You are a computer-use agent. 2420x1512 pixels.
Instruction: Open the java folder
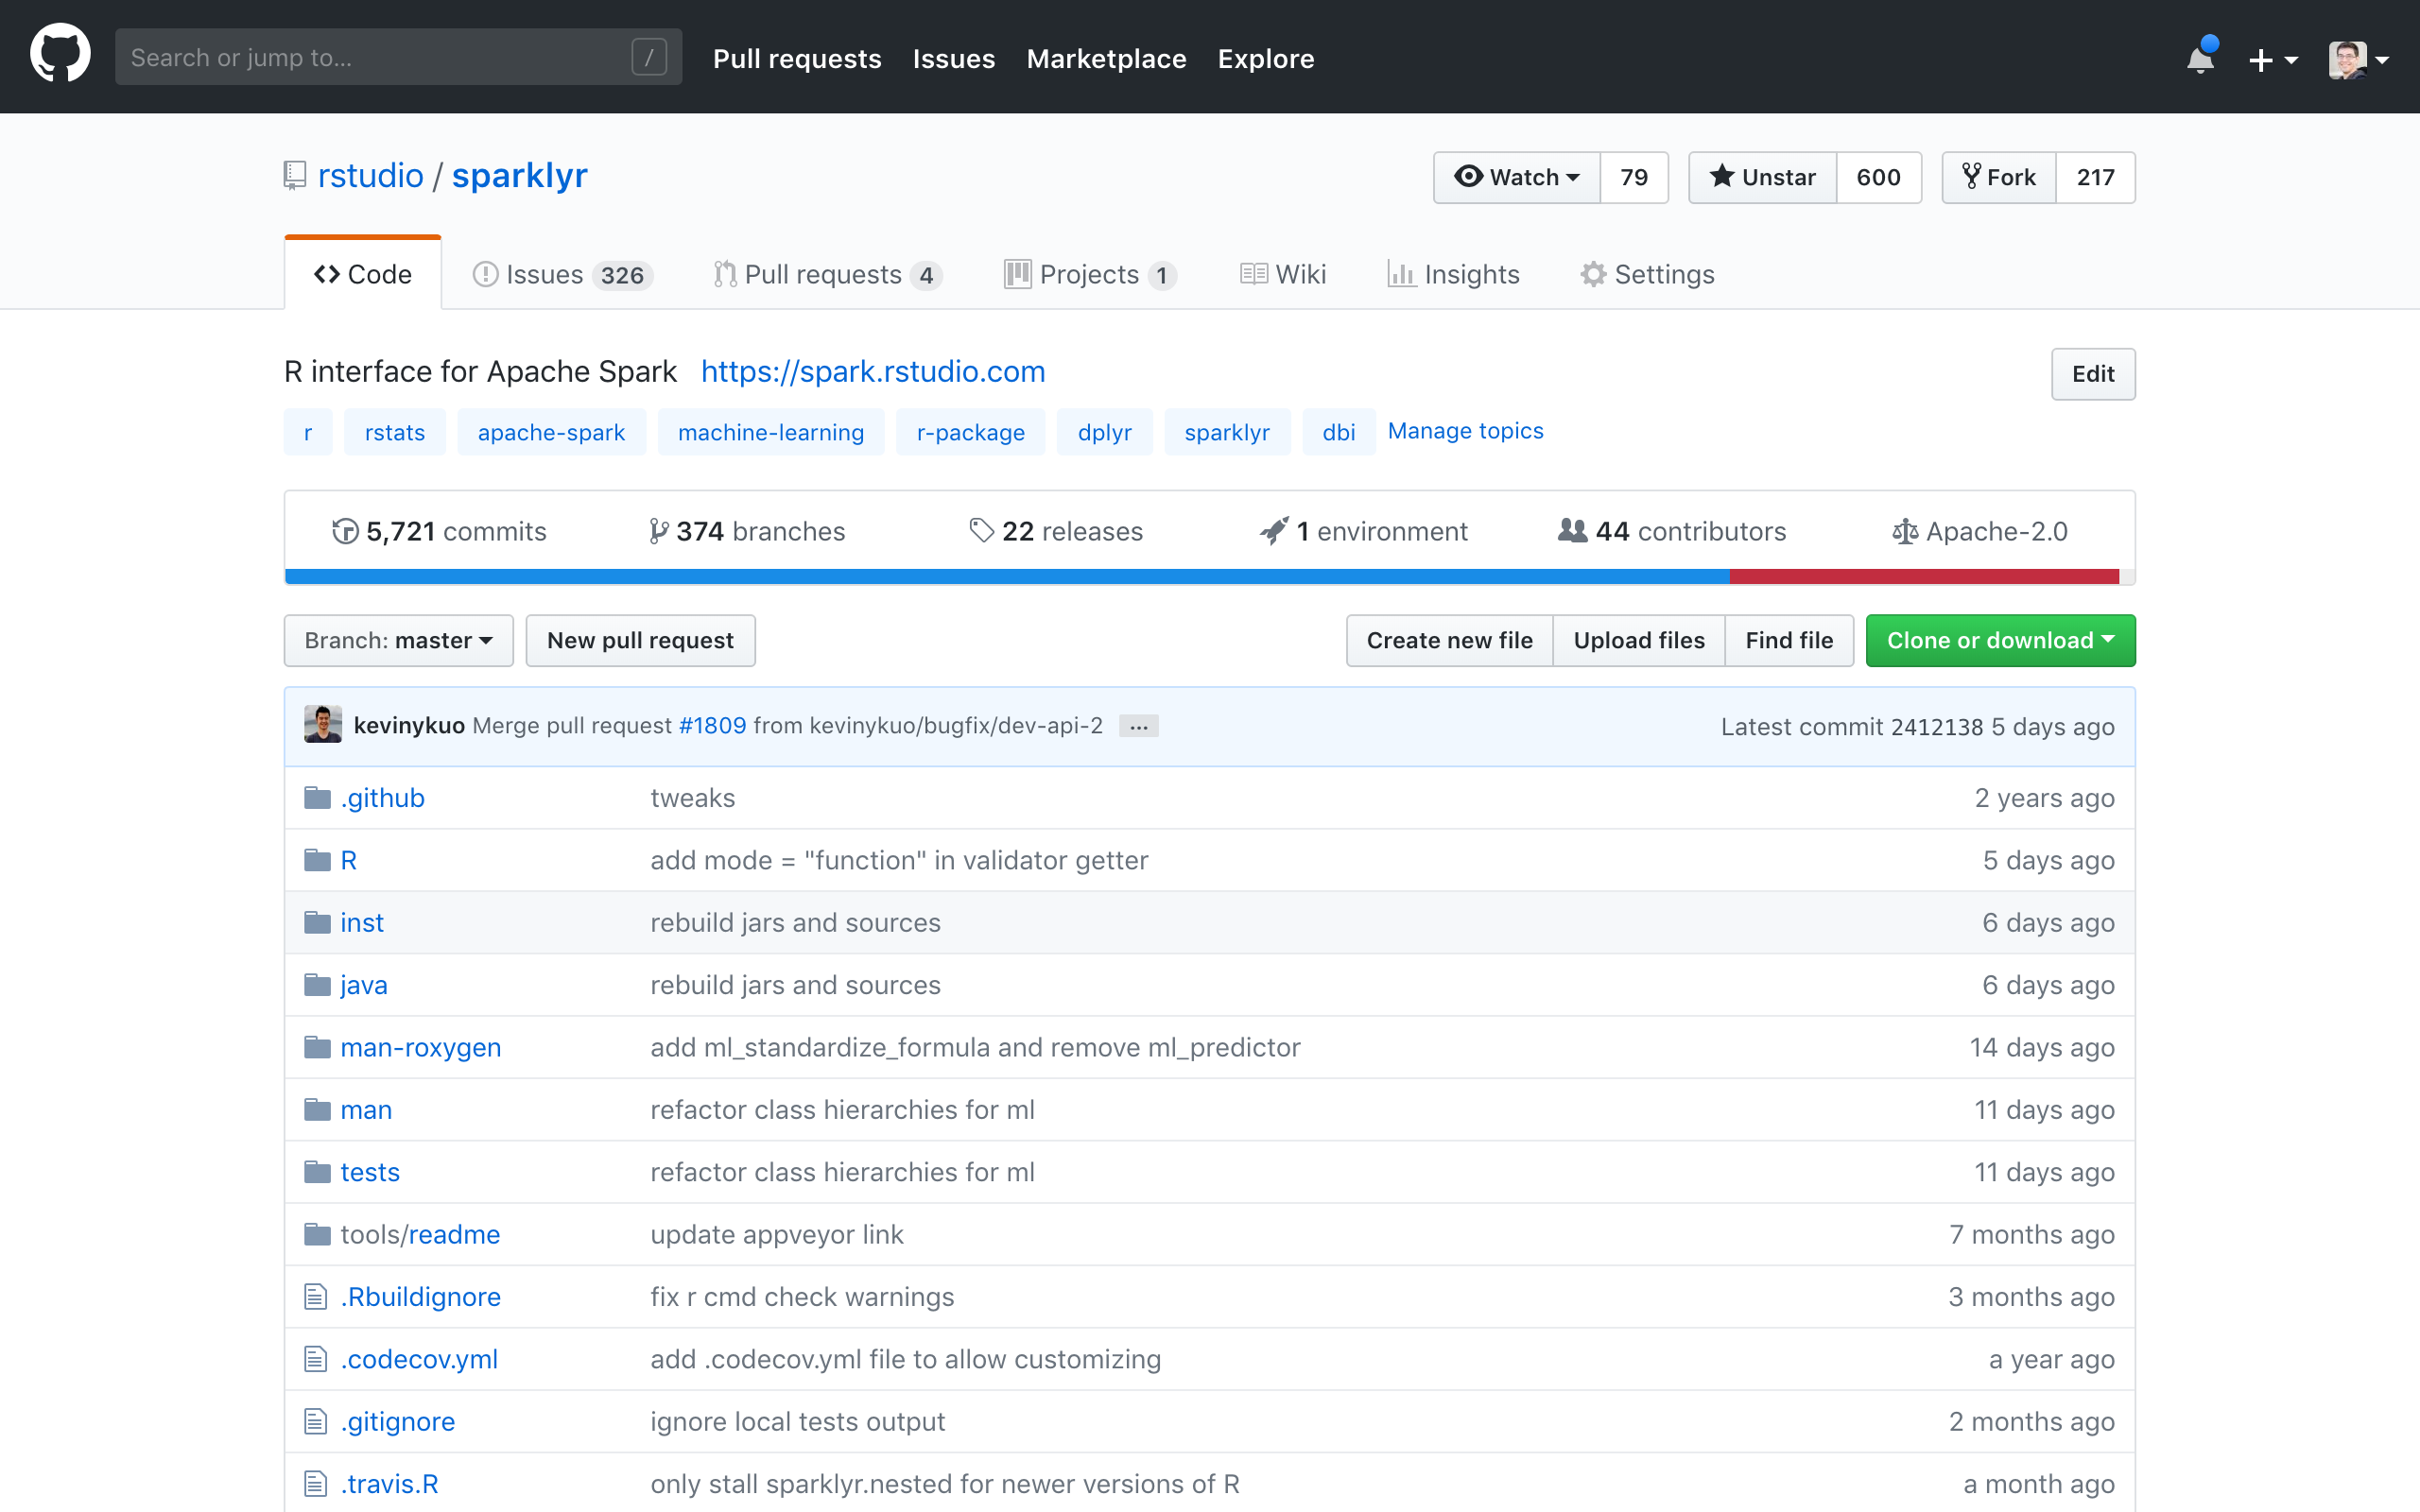pyautogui.click(x=363, y=985)
